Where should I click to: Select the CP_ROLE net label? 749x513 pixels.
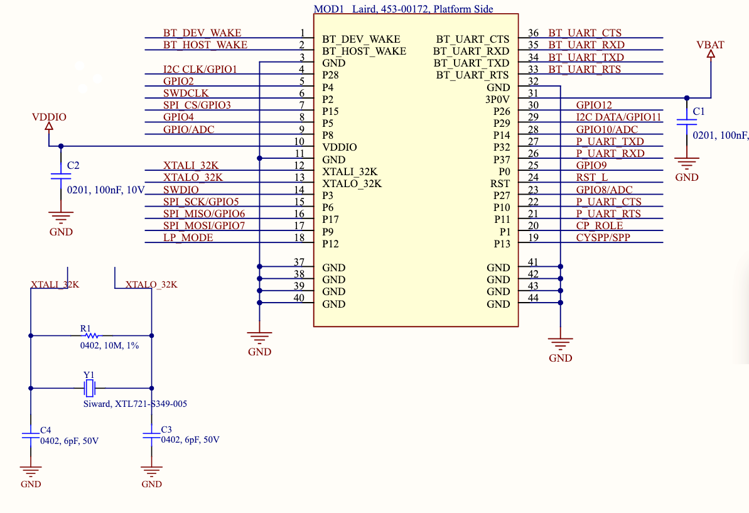(x=599, y=225)
